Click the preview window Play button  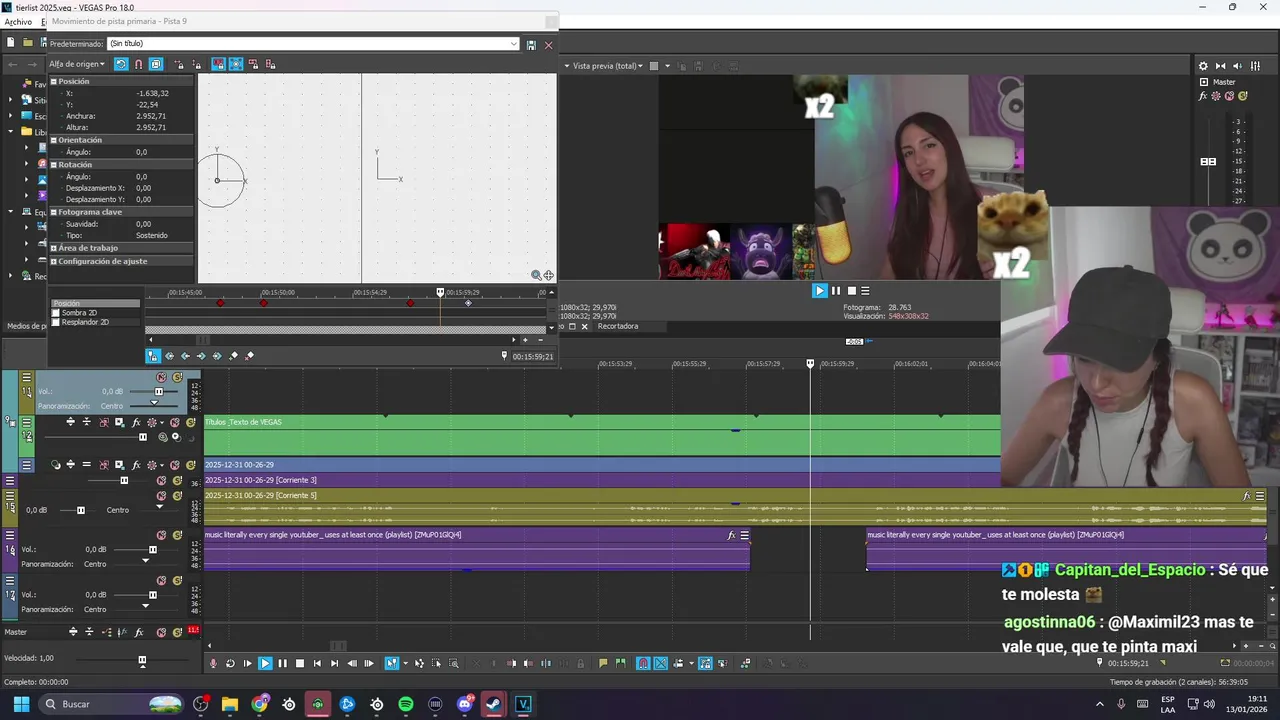(820, 291)
